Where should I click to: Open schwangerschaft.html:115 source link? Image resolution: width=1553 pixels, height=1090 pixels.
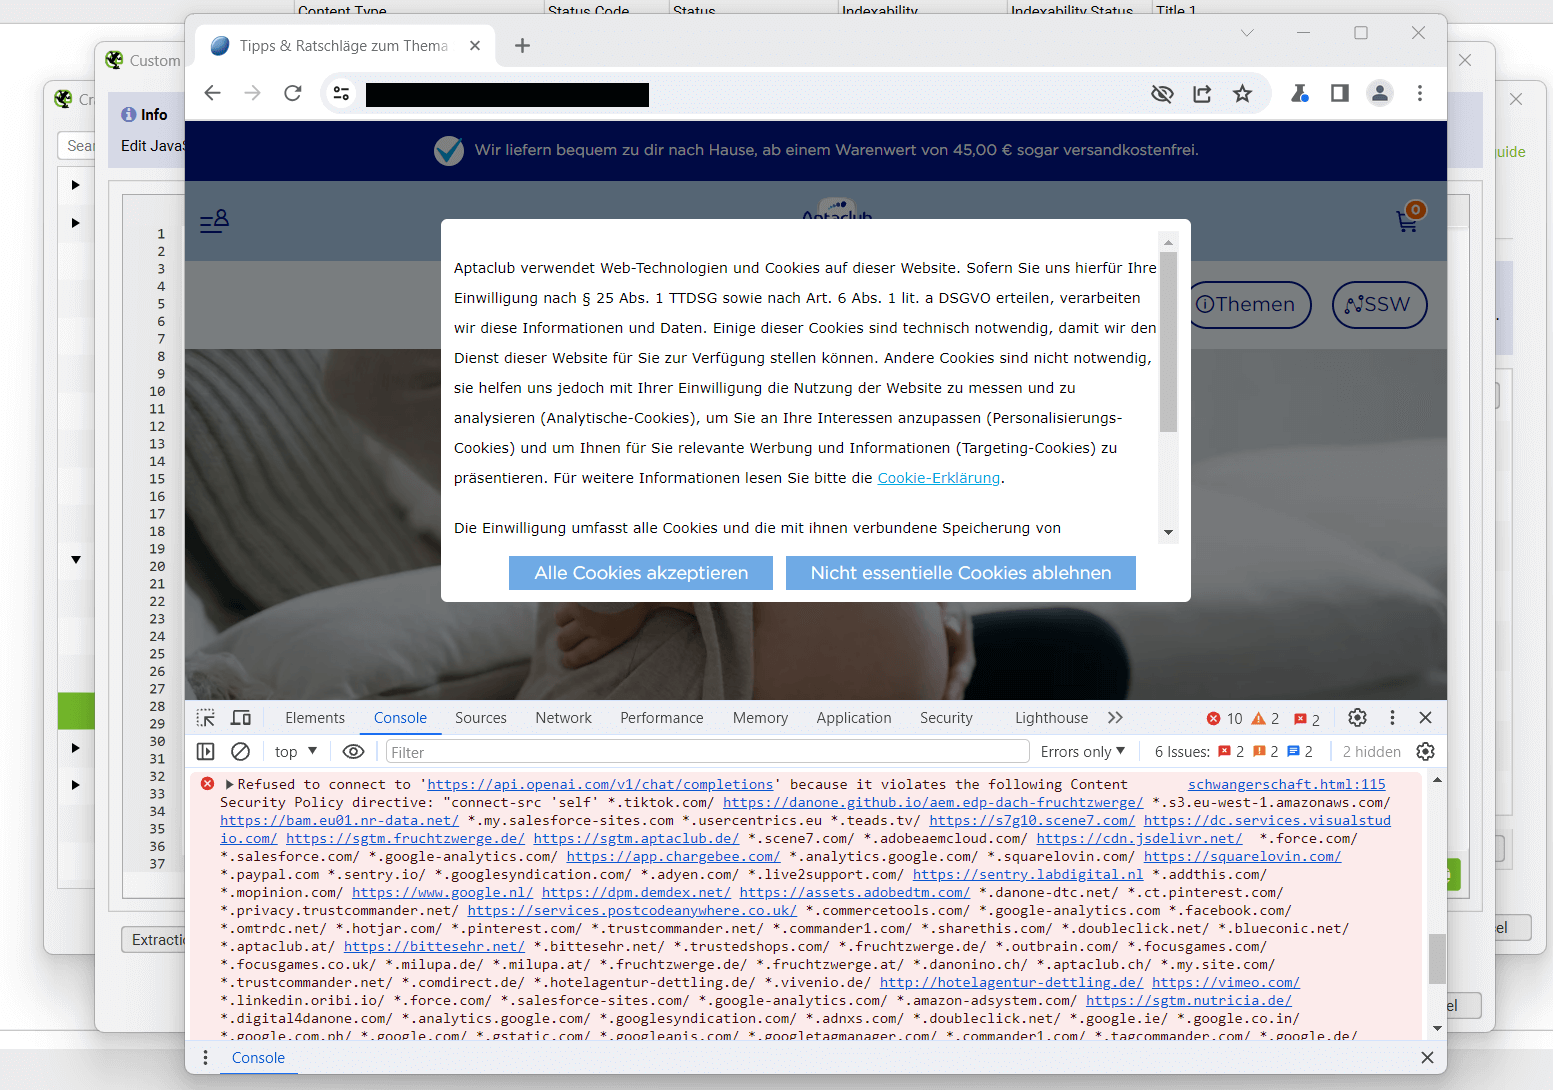(1287, 785)
